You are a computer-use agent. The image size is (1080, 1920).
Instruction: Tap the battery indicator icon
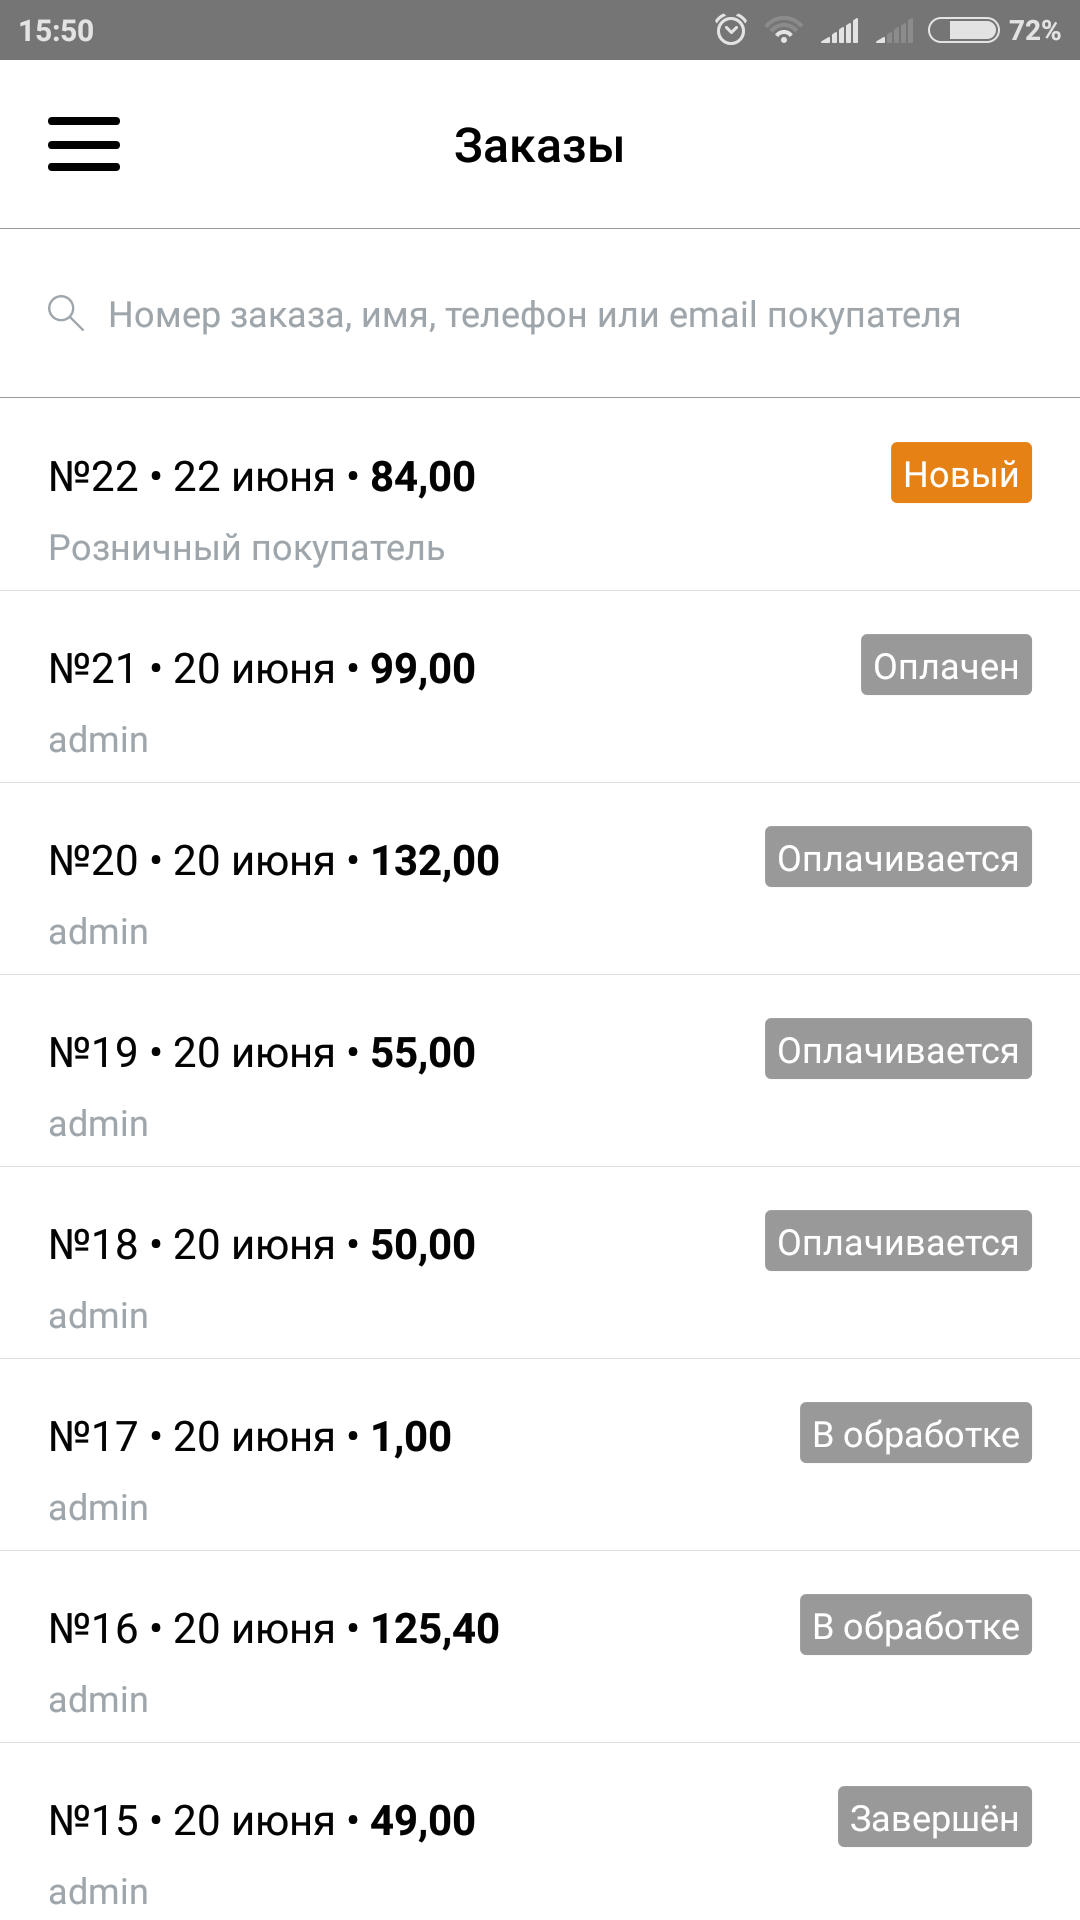963,30
